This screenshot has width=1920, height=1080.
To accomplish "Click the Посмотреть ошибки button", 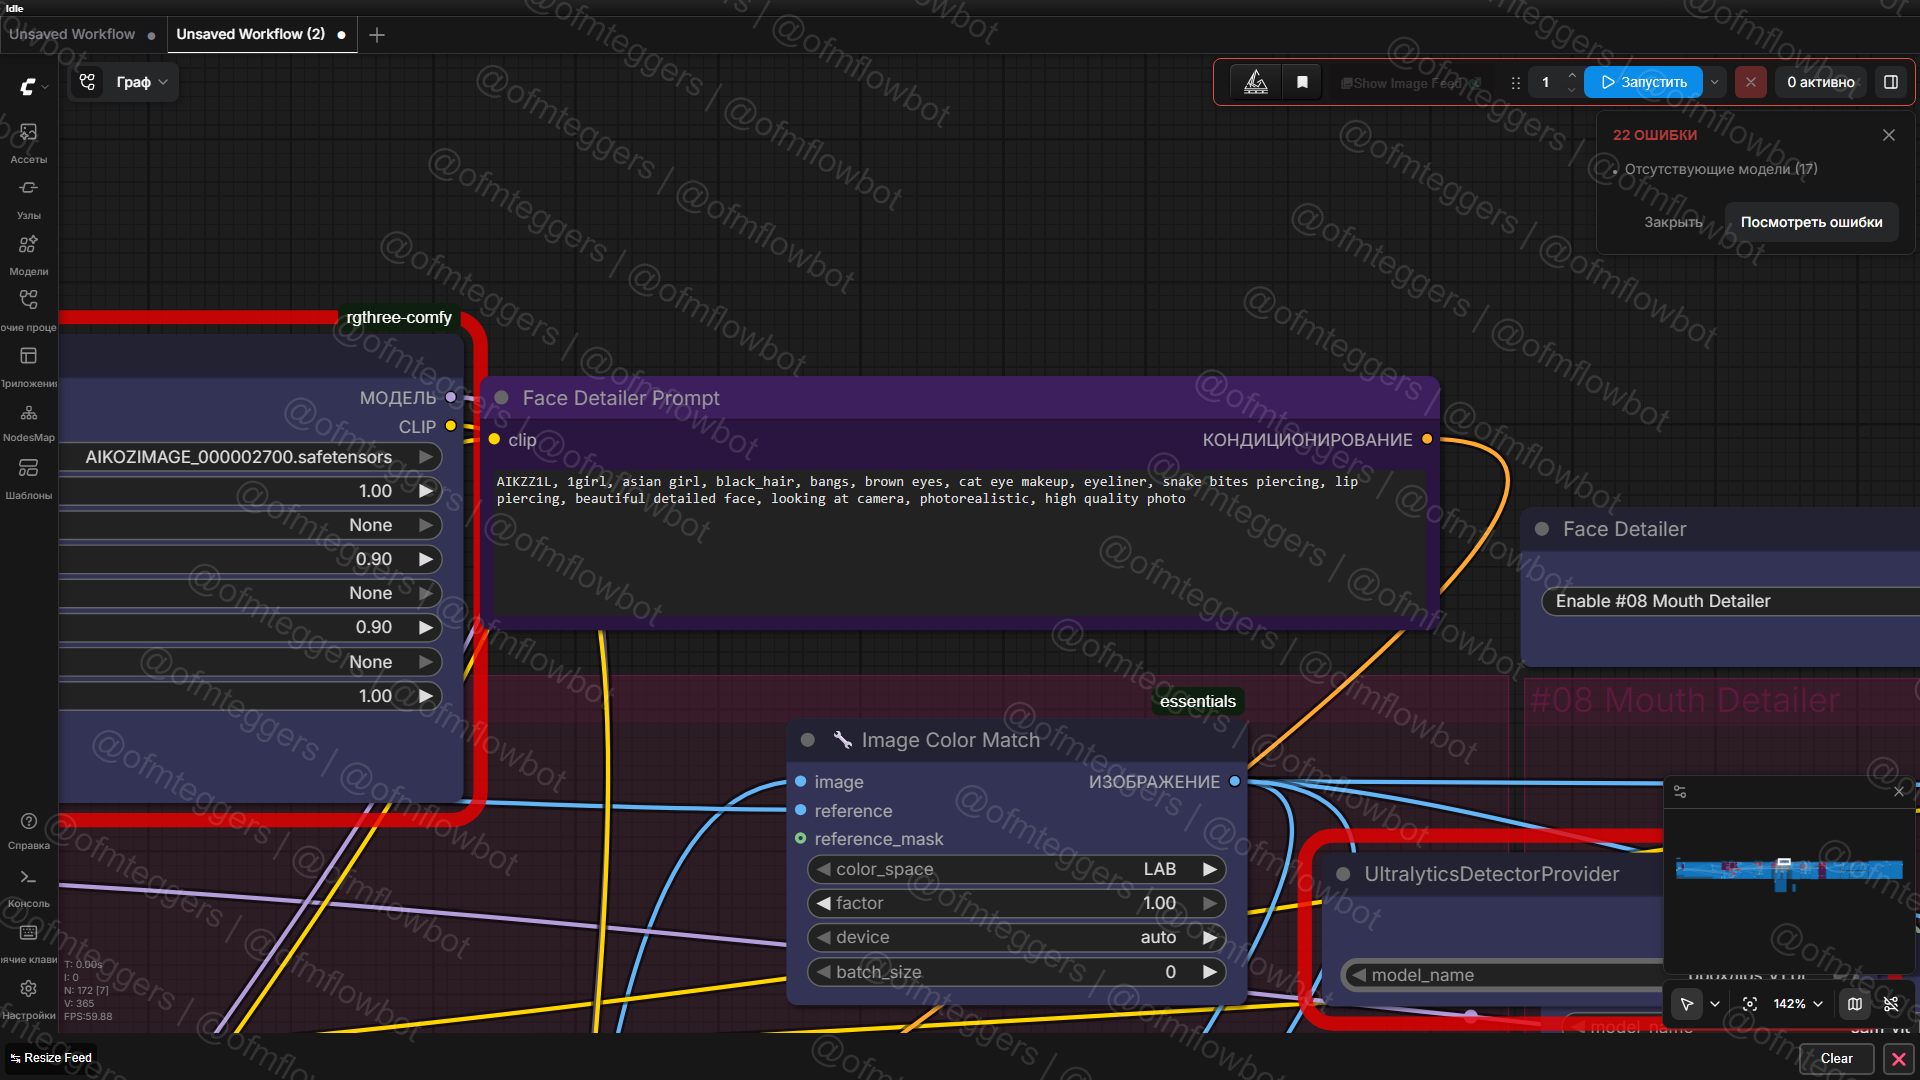I will tap(1811, 222).
